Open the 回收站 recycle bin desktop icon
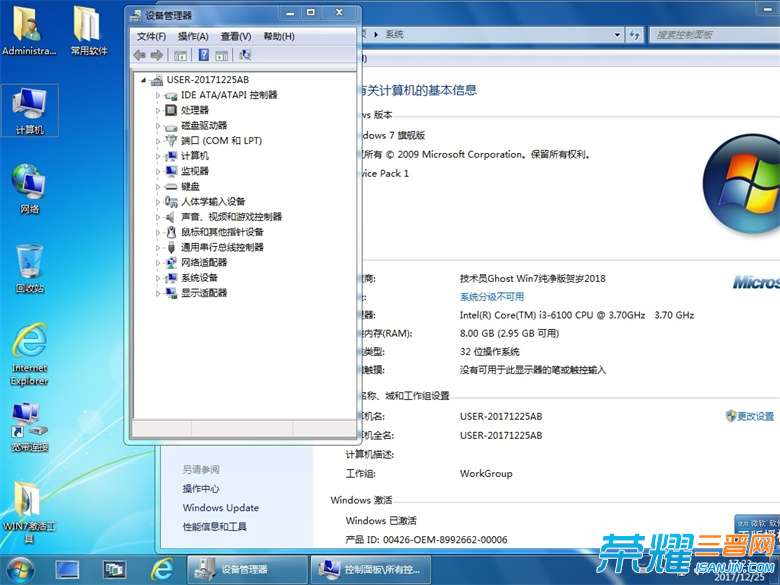780x585 pixels. [30, 269]
